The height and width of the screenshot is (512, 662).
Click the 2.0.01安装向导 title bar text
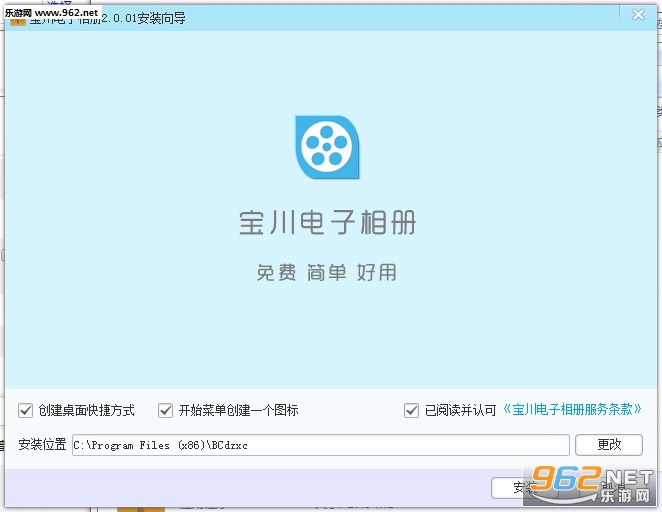click(143, 18)
